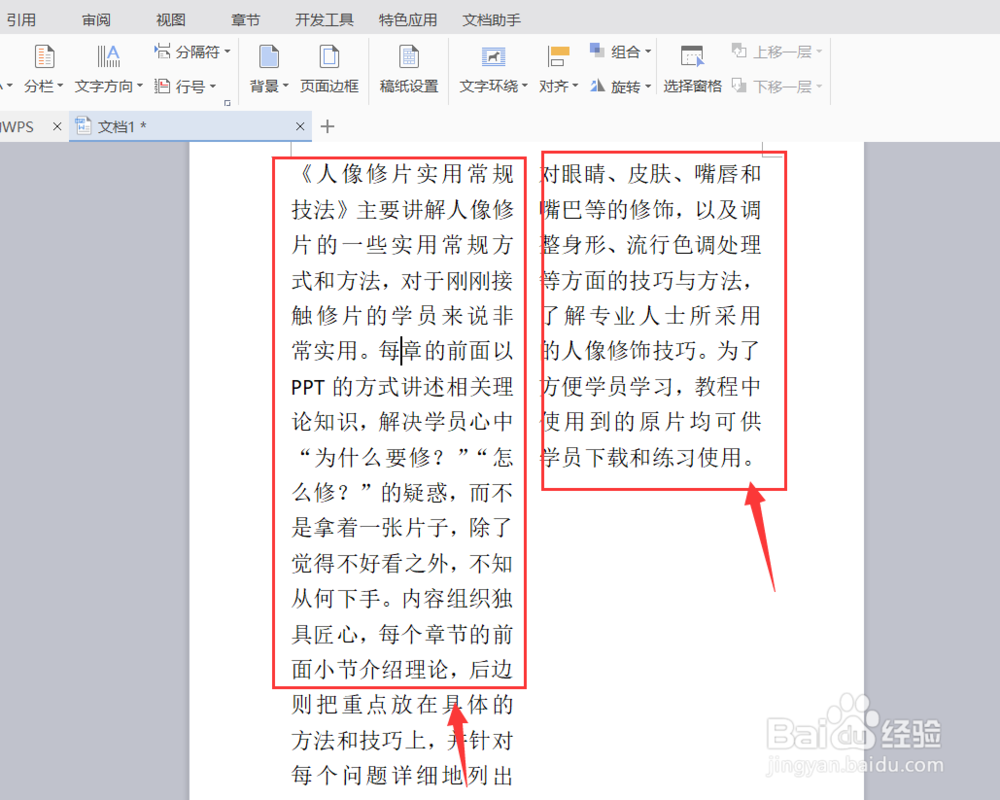This screenshot has width=1000, height=800.
Task: Open the 开发工具 (Developer) tab
Action: click(323, 18)
